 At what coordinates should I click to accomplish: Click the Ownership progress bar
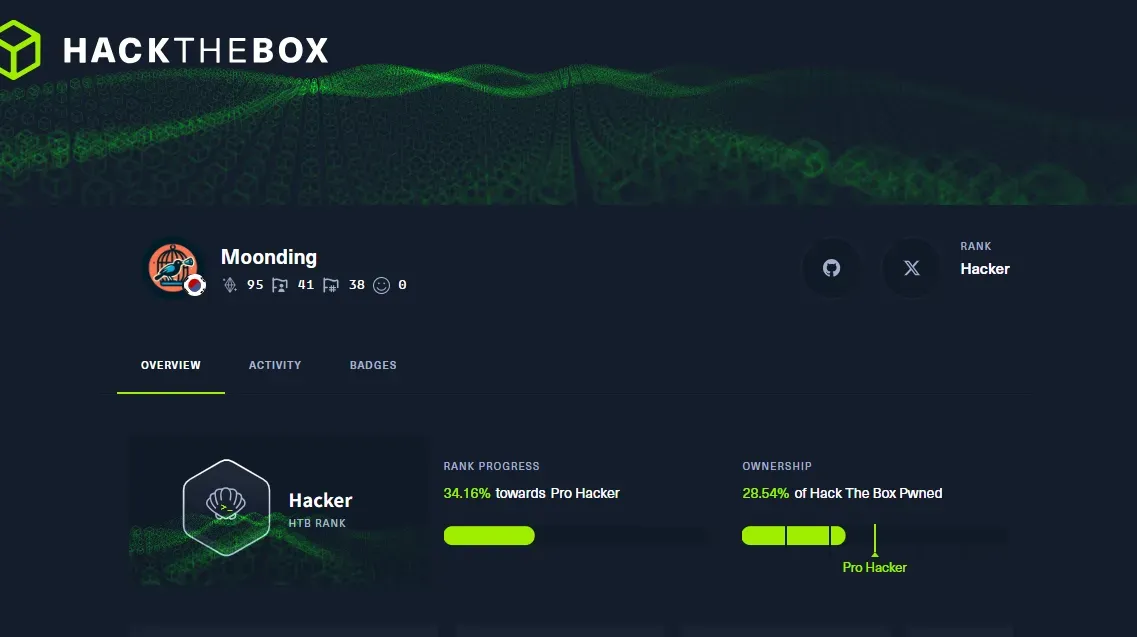[873, 536]
